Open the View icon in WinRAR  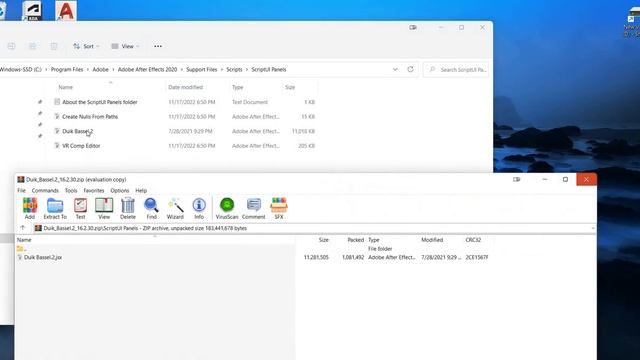point(104,209)
